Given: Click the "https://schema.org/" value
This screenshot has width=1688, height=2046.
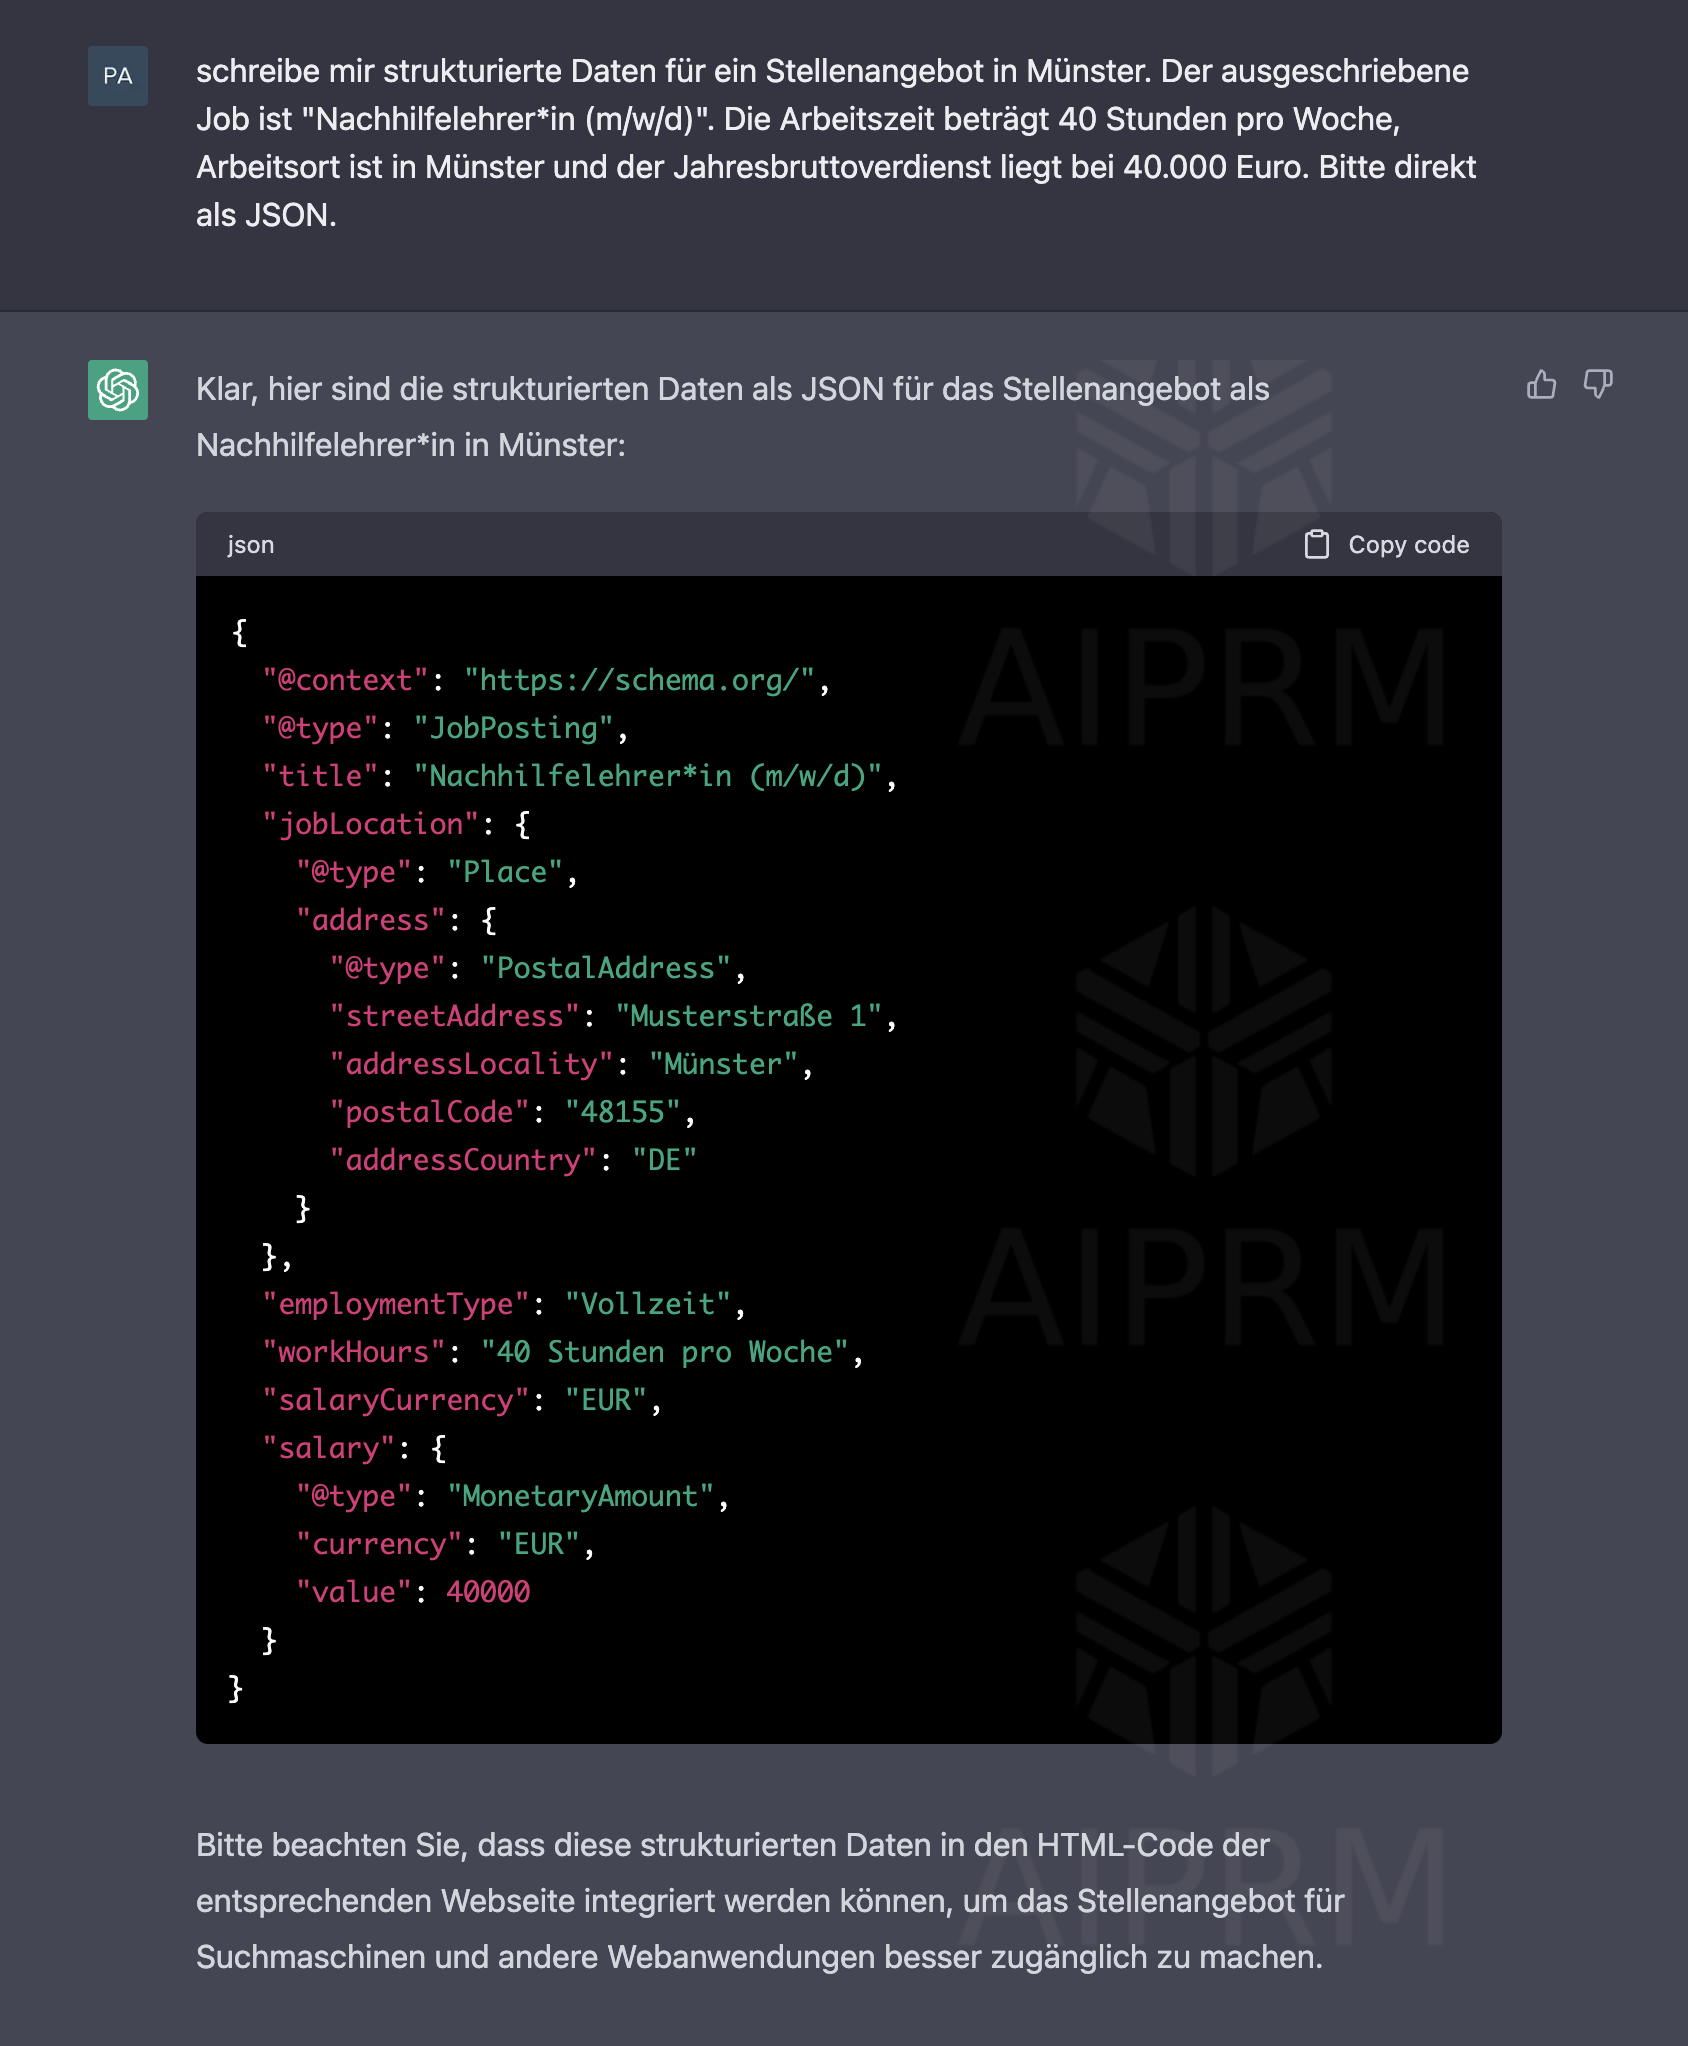Looking at the screenshot, I should click(x=639, y=680).
